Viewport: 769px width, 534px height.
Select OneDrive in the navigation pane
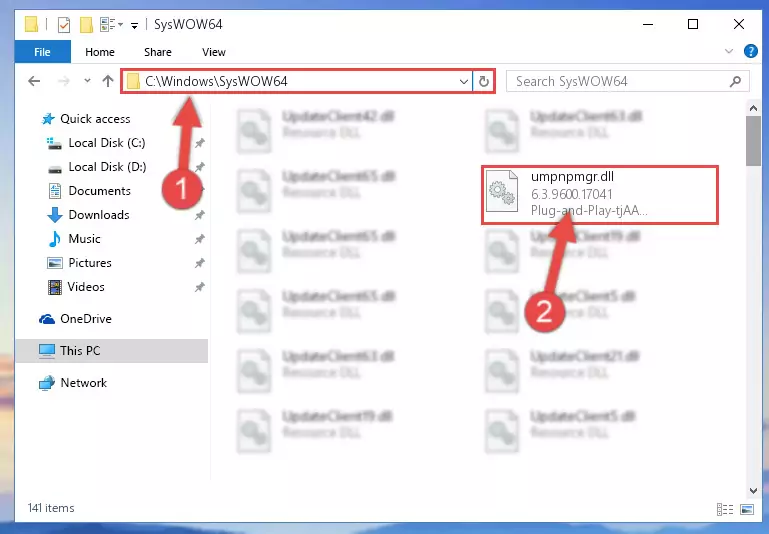point(86,319)
